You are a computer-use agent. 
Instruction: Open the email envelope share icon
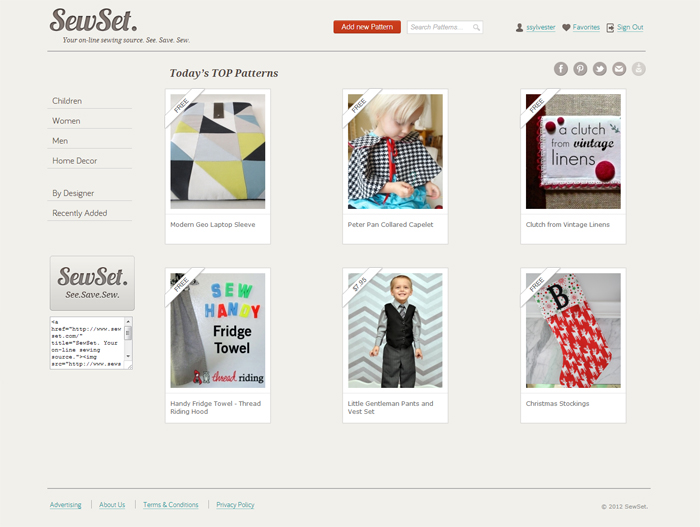[x=619, y=69]
